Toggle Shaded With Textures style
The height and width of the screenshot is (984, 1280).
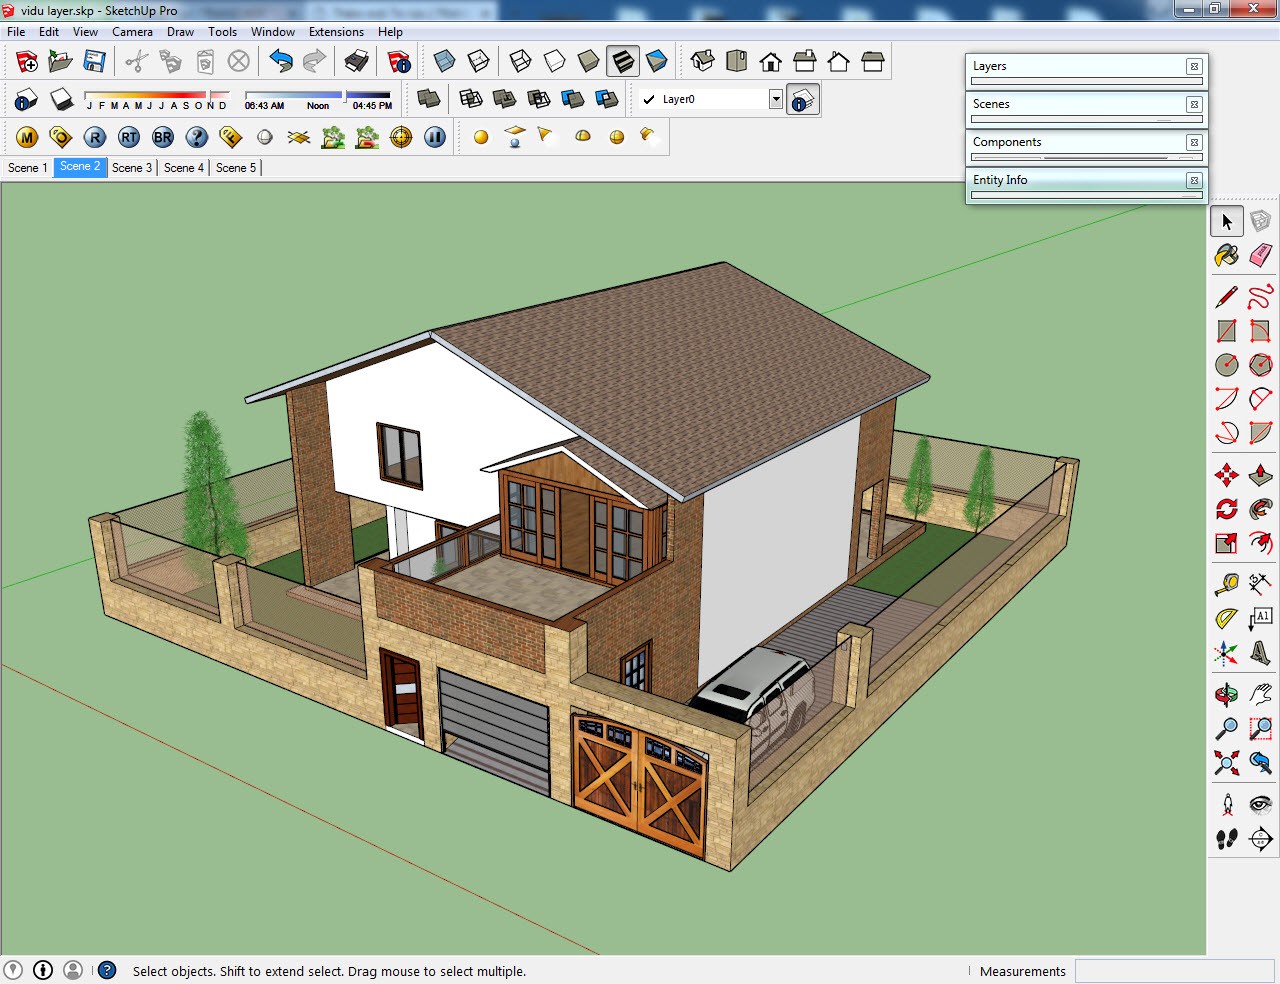[x=623, y=62]
